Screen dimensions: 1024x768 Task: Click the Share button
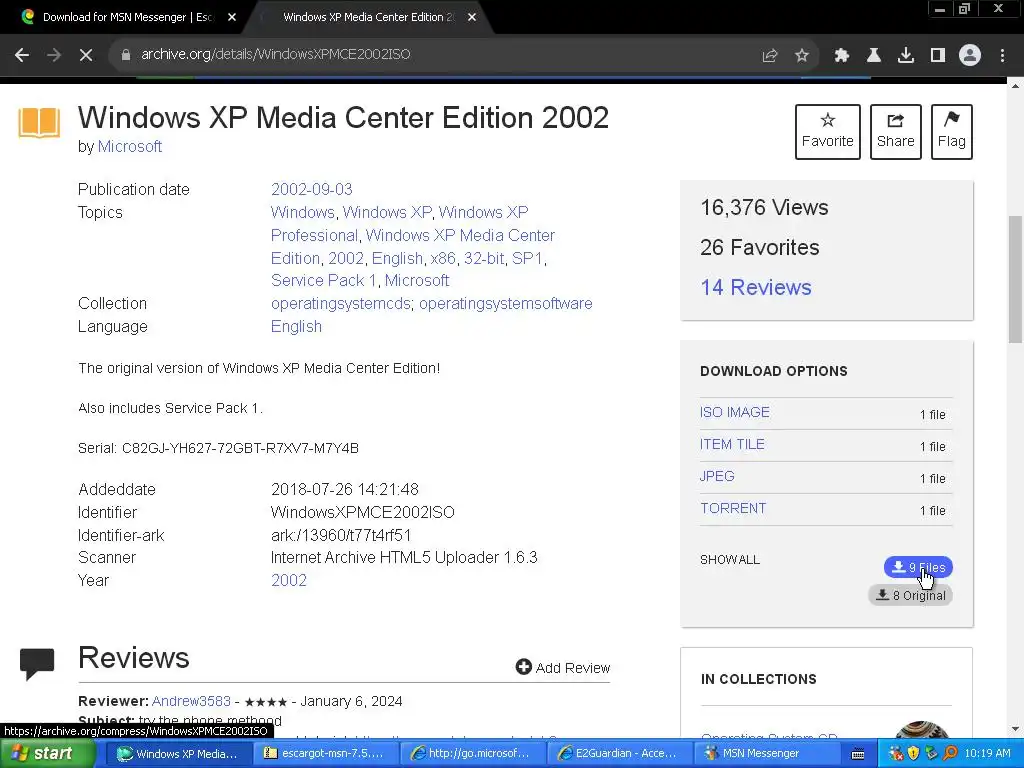tap(895, 132)
